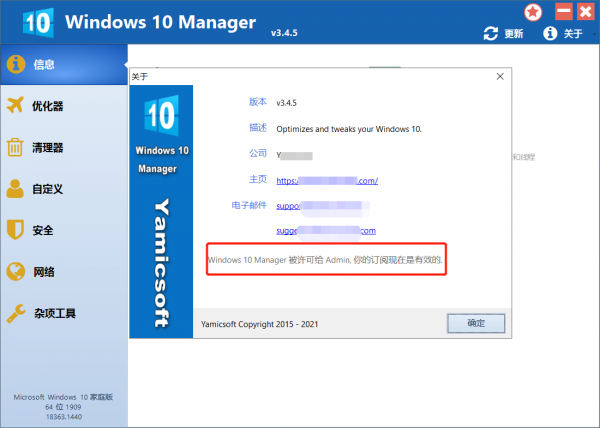
Task: Click the trash can icon for 清理器
Action: [x=15, y=147]
